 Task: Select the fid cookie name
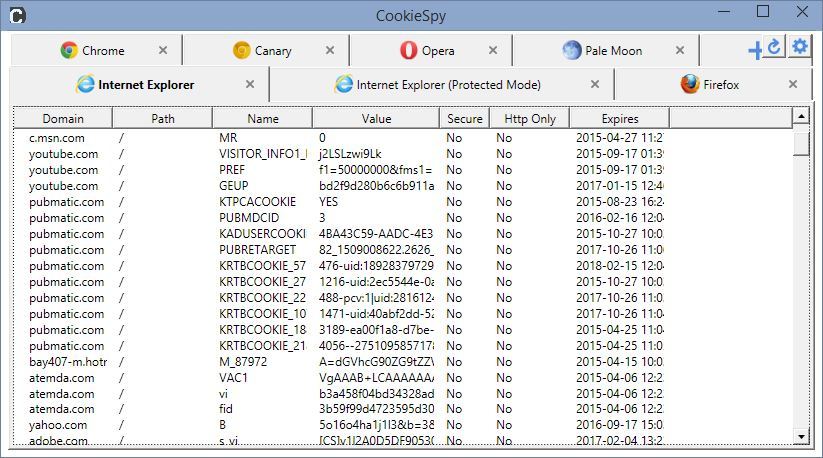[x=226, y=409]
